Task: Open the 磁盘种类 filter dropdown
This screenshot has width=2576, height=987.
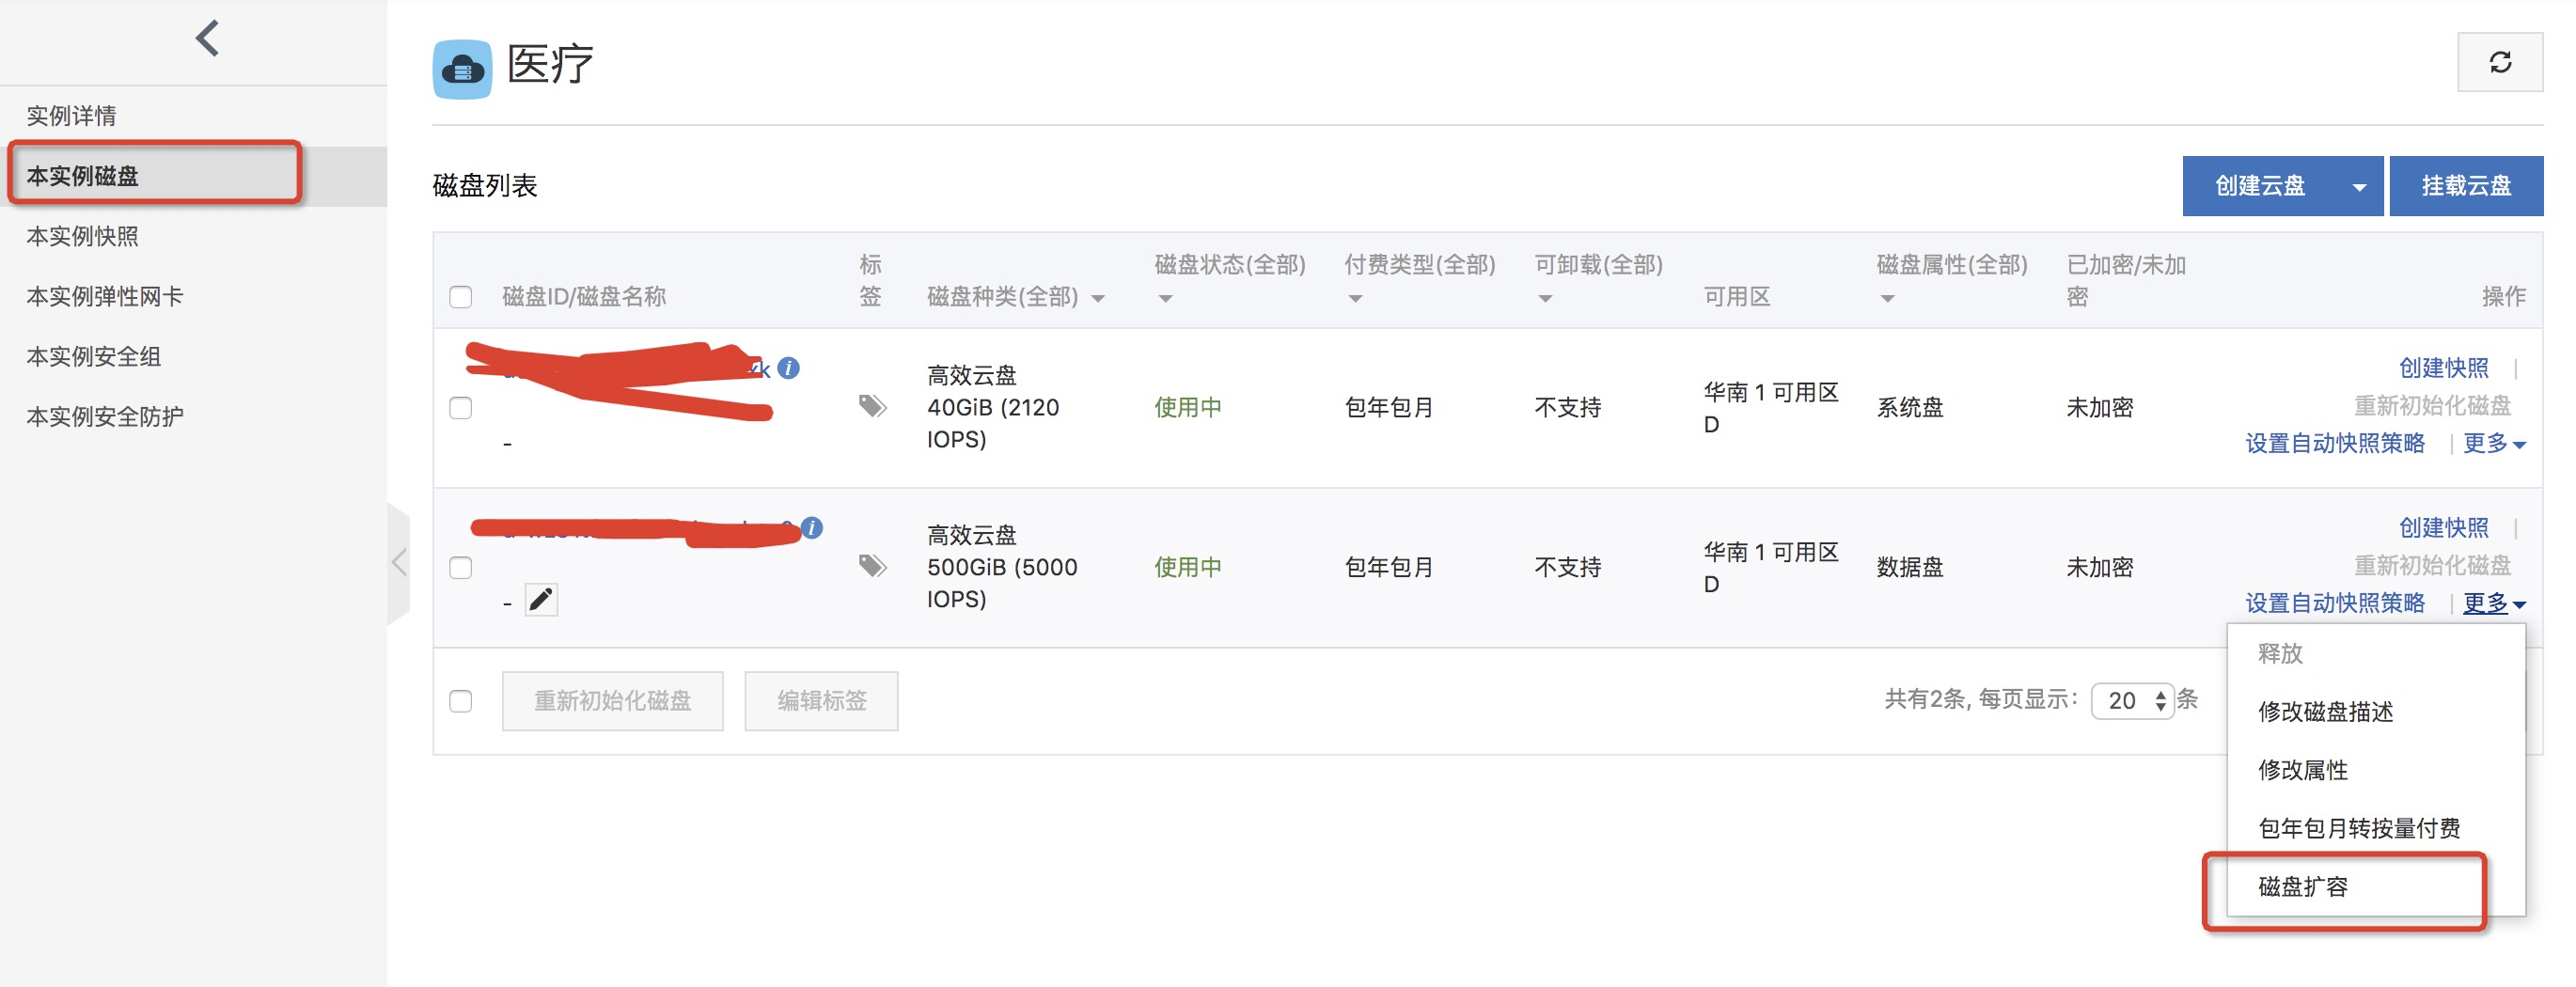Action: click(x=1097, y=296)
